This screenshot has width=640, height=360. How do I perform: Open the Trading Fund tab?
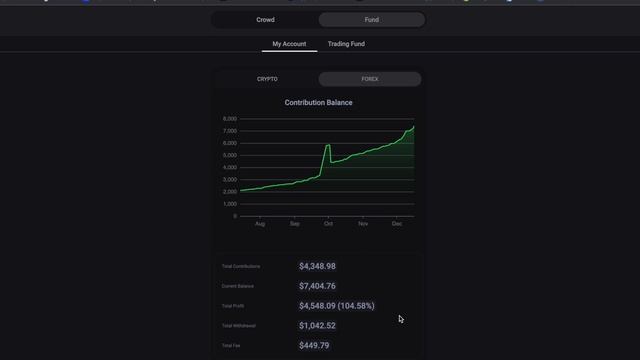tap(346, 44)
